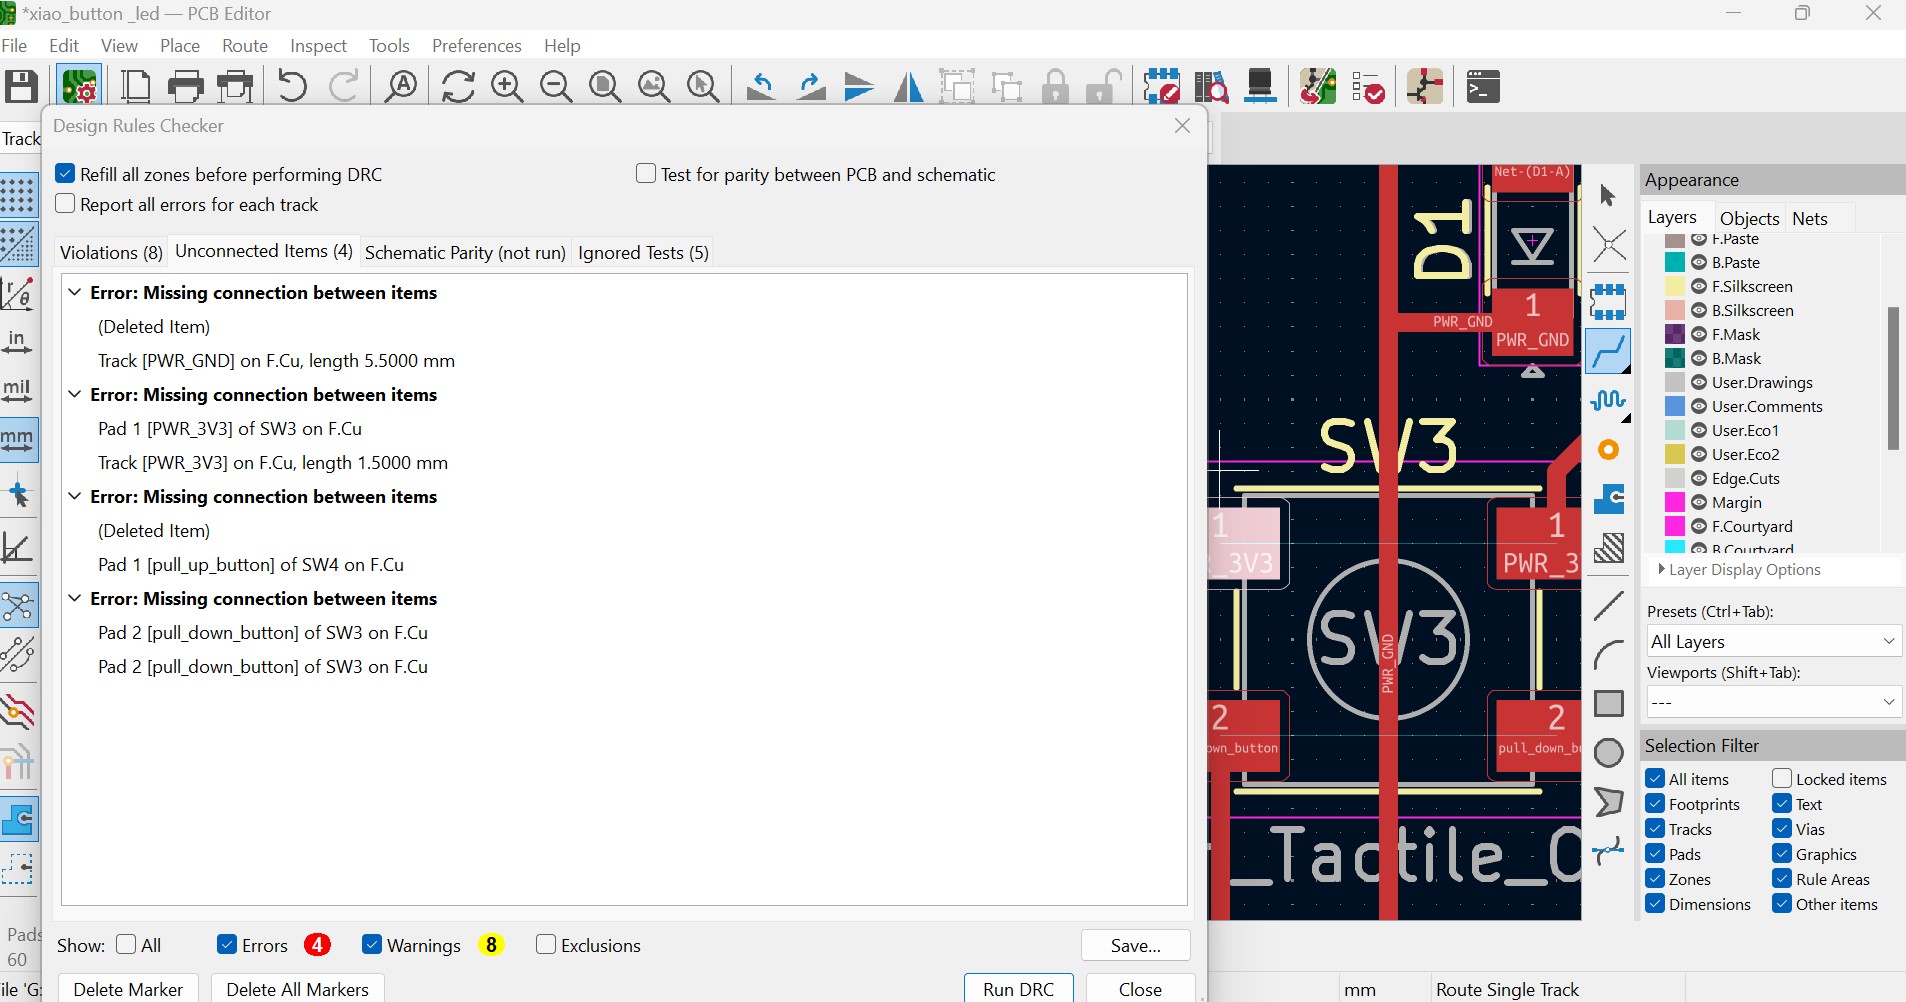Click the Lock items icon
The height and width of the screenshot is (1002, 1906).
pyautogui.click(x=1055, y=87)
